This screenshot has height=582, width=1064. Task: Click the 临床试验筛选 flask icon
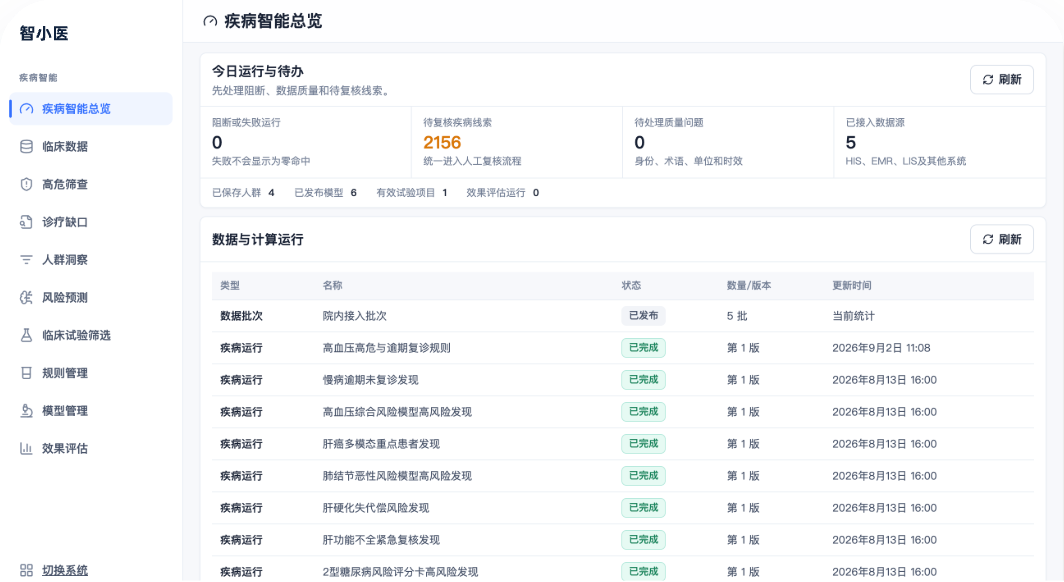point(26,335)
